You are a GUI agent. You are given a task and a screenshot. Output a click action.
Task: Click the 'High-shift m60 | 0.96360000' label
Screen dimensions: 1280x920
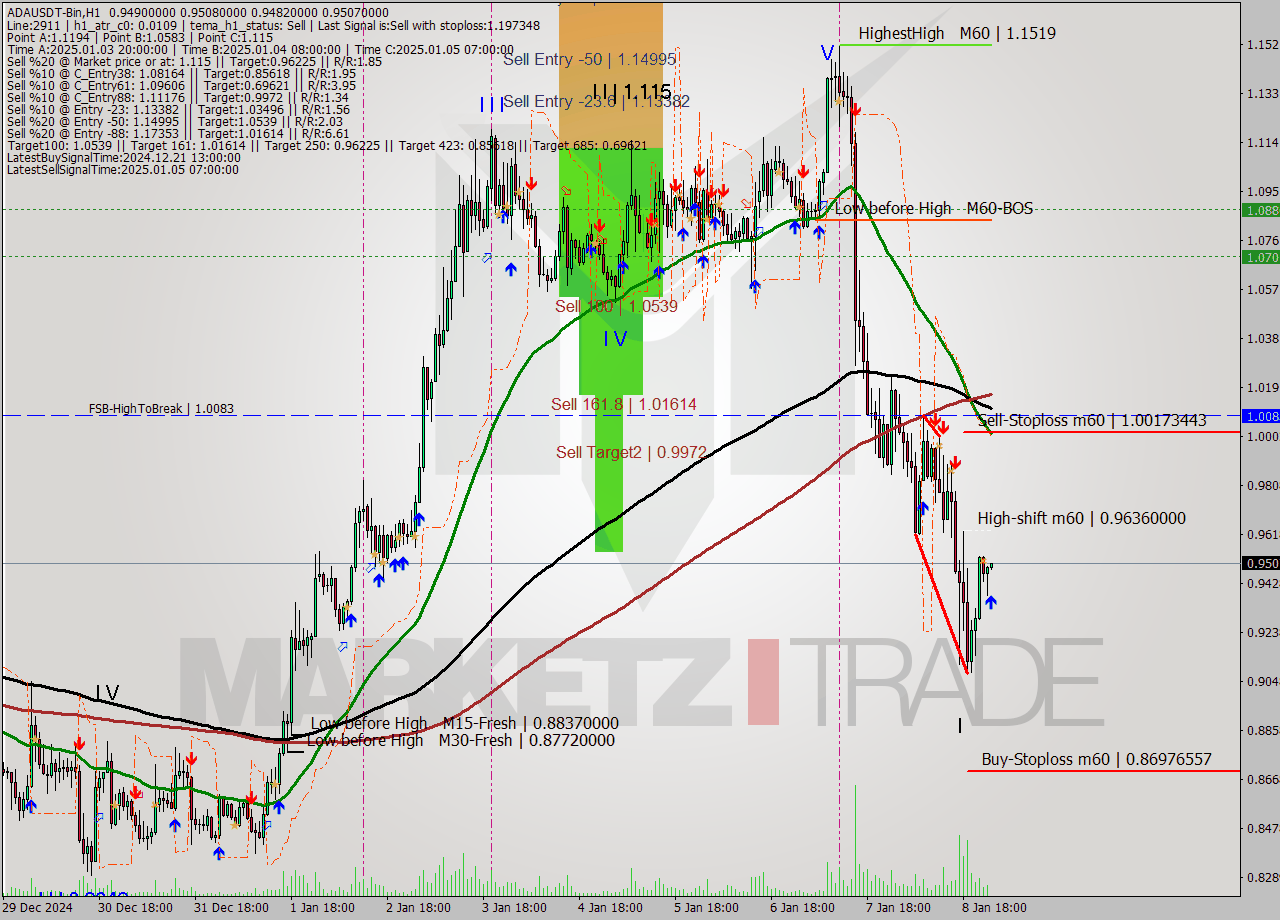tap(1082, 518)
